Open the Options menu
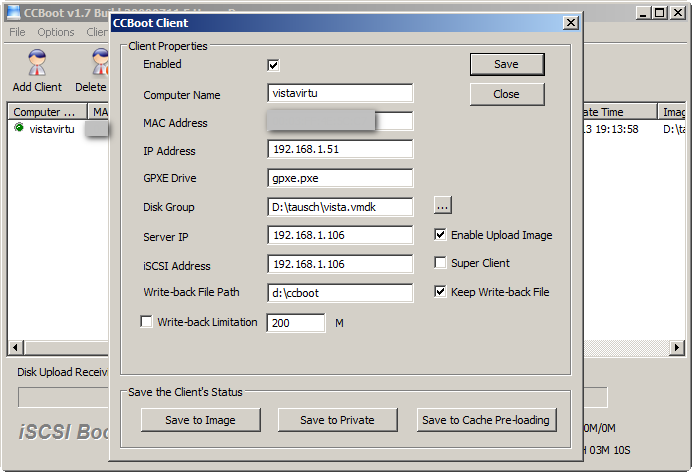 point(56,32)
